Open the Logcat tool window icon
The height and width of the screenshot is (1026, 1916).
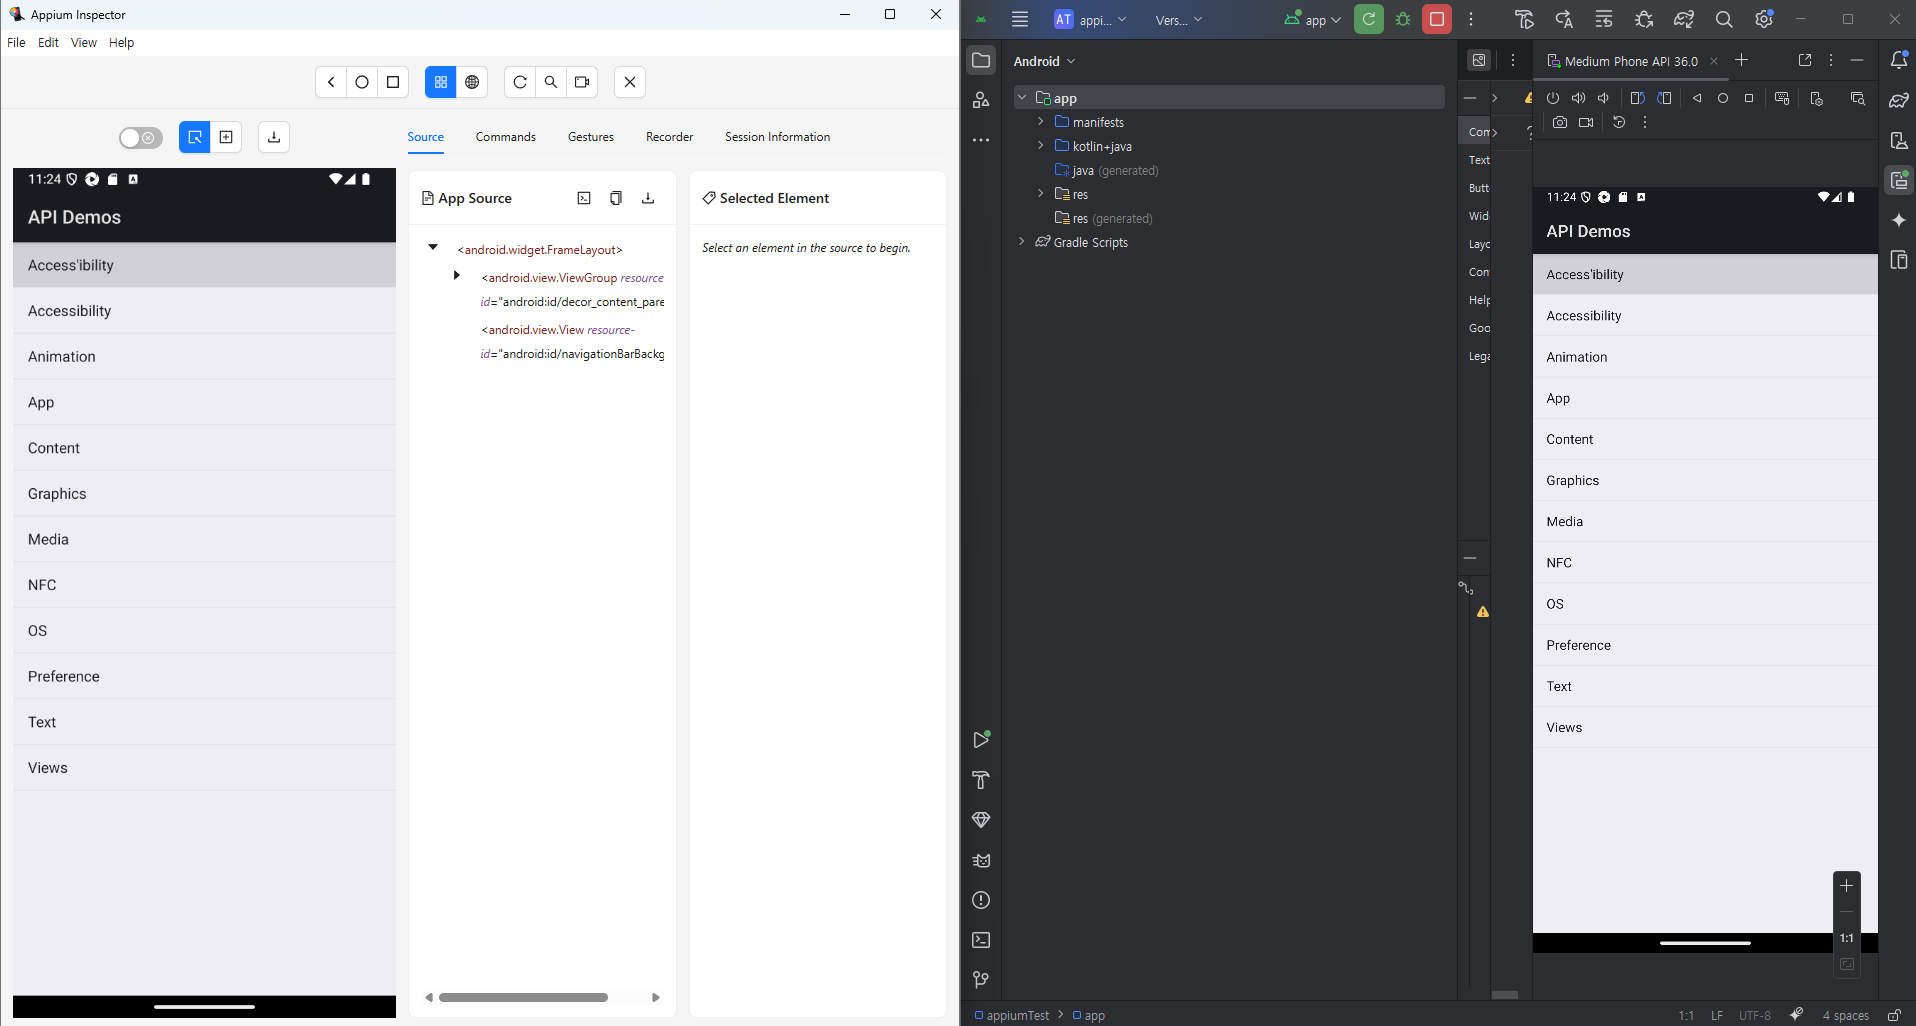coord(981,860)
